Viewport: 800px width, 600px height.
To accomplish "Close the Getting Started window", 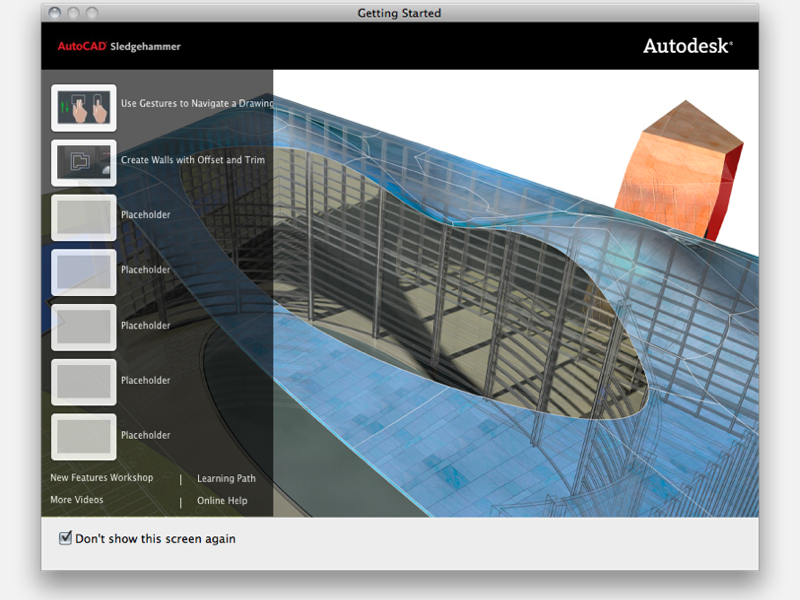I will coord(55,13).
